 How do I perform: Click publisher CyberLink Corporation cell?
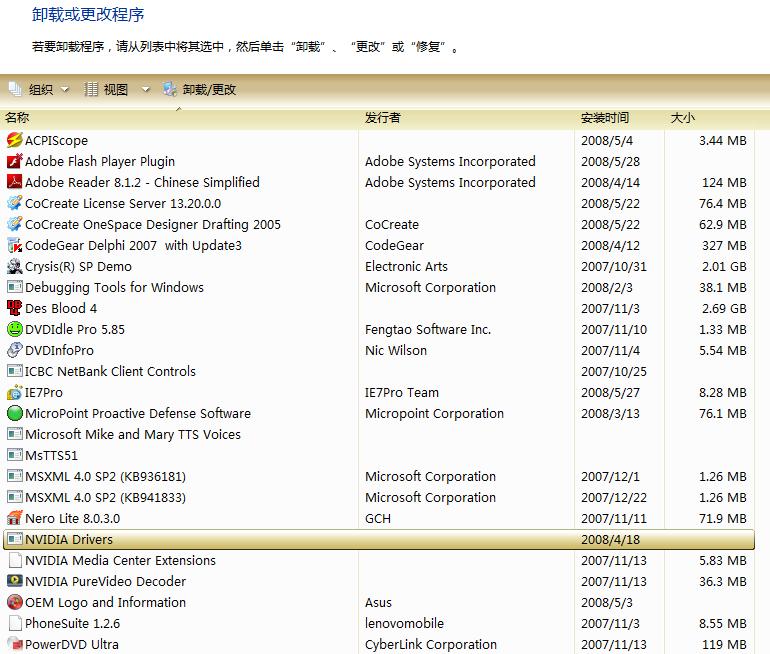point(431,645)
